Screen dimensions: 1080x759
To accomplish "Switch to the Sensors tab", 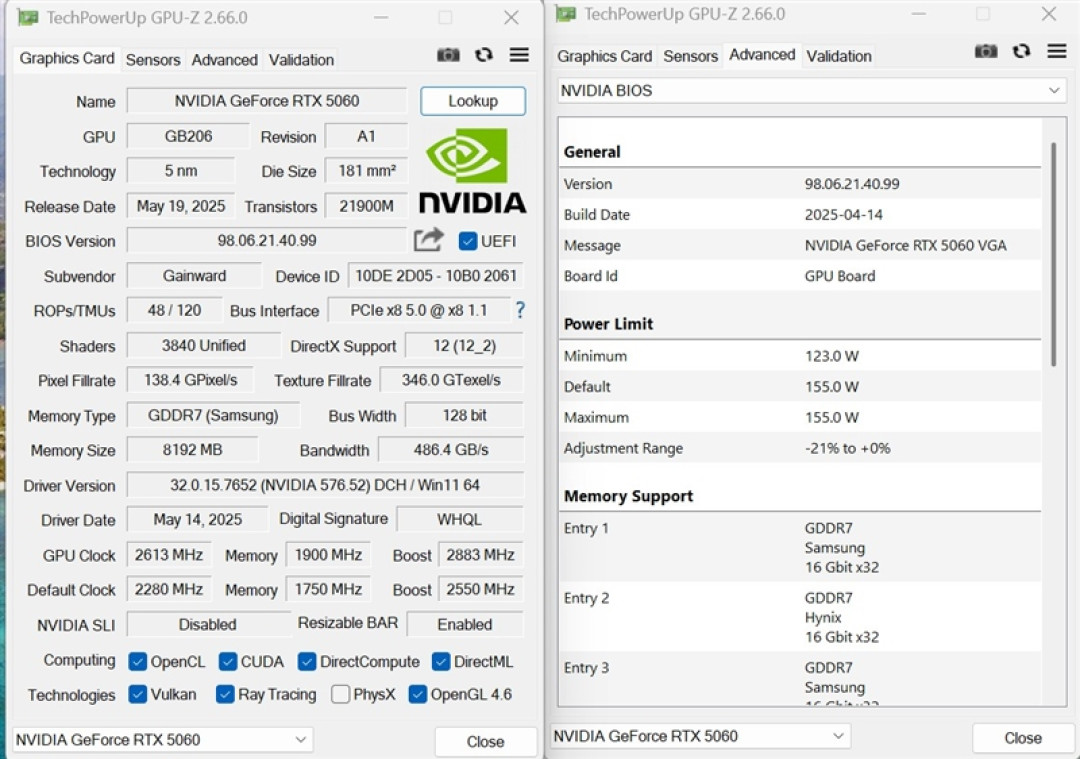I will pyautogui.click(x=153, y=60).
